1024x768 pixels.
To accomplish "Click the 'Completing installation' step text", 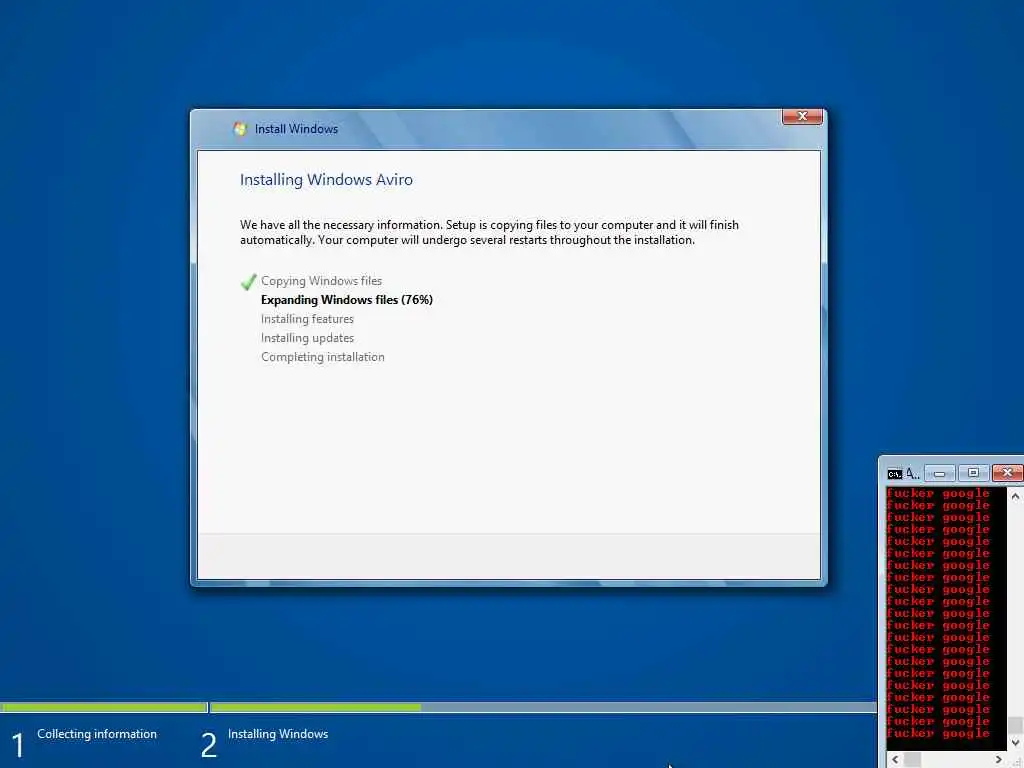I will pyautogui.click(x=323, y=357).
